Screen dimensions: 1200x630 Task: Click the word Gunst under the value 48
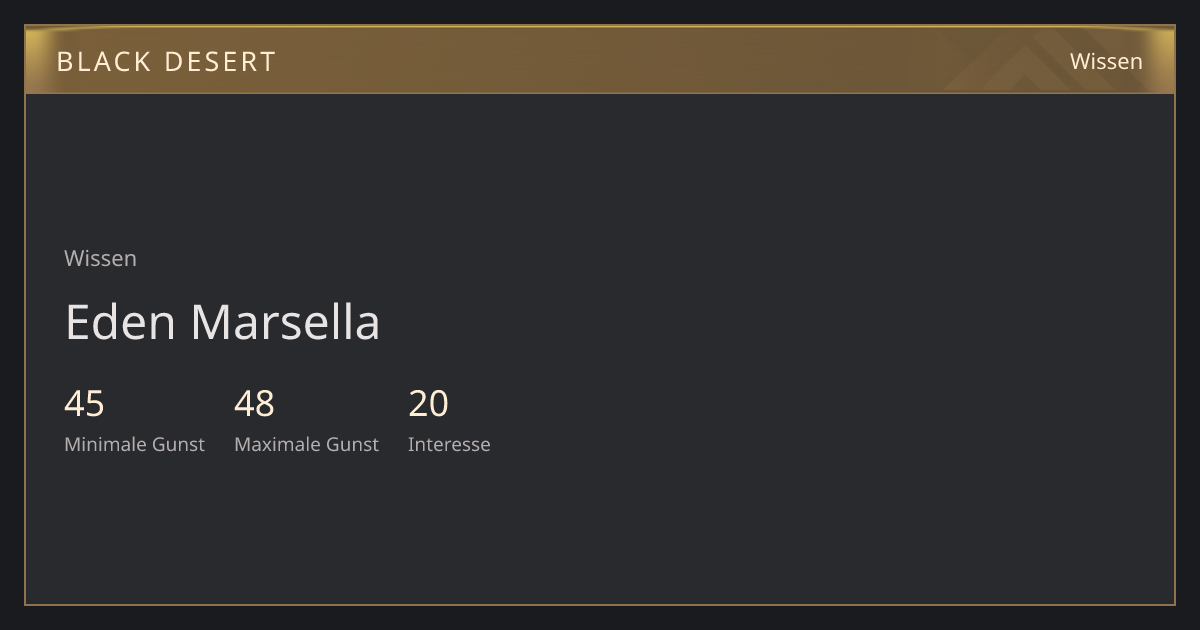tap(351, 444)
